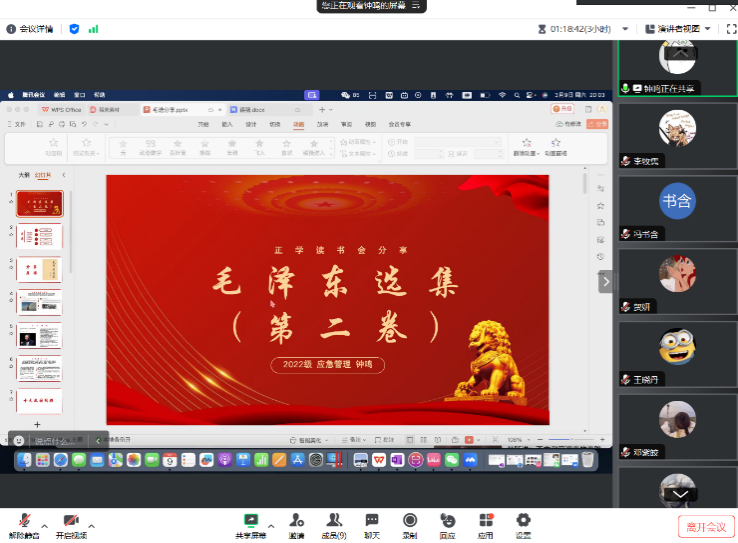
Task: Click the blue security shield icon
Action: click(74, 29)
